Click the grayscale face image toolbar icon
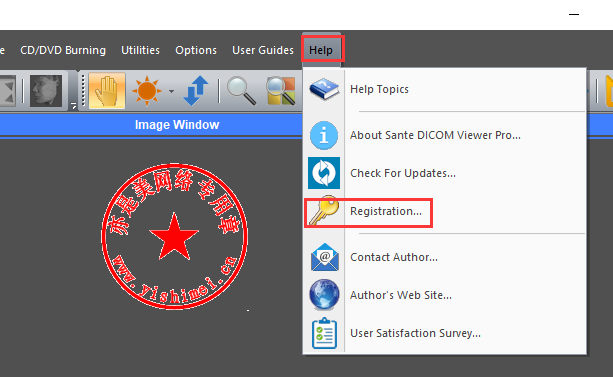The width and height of the screenshot is (613, 377). (46, 91)
